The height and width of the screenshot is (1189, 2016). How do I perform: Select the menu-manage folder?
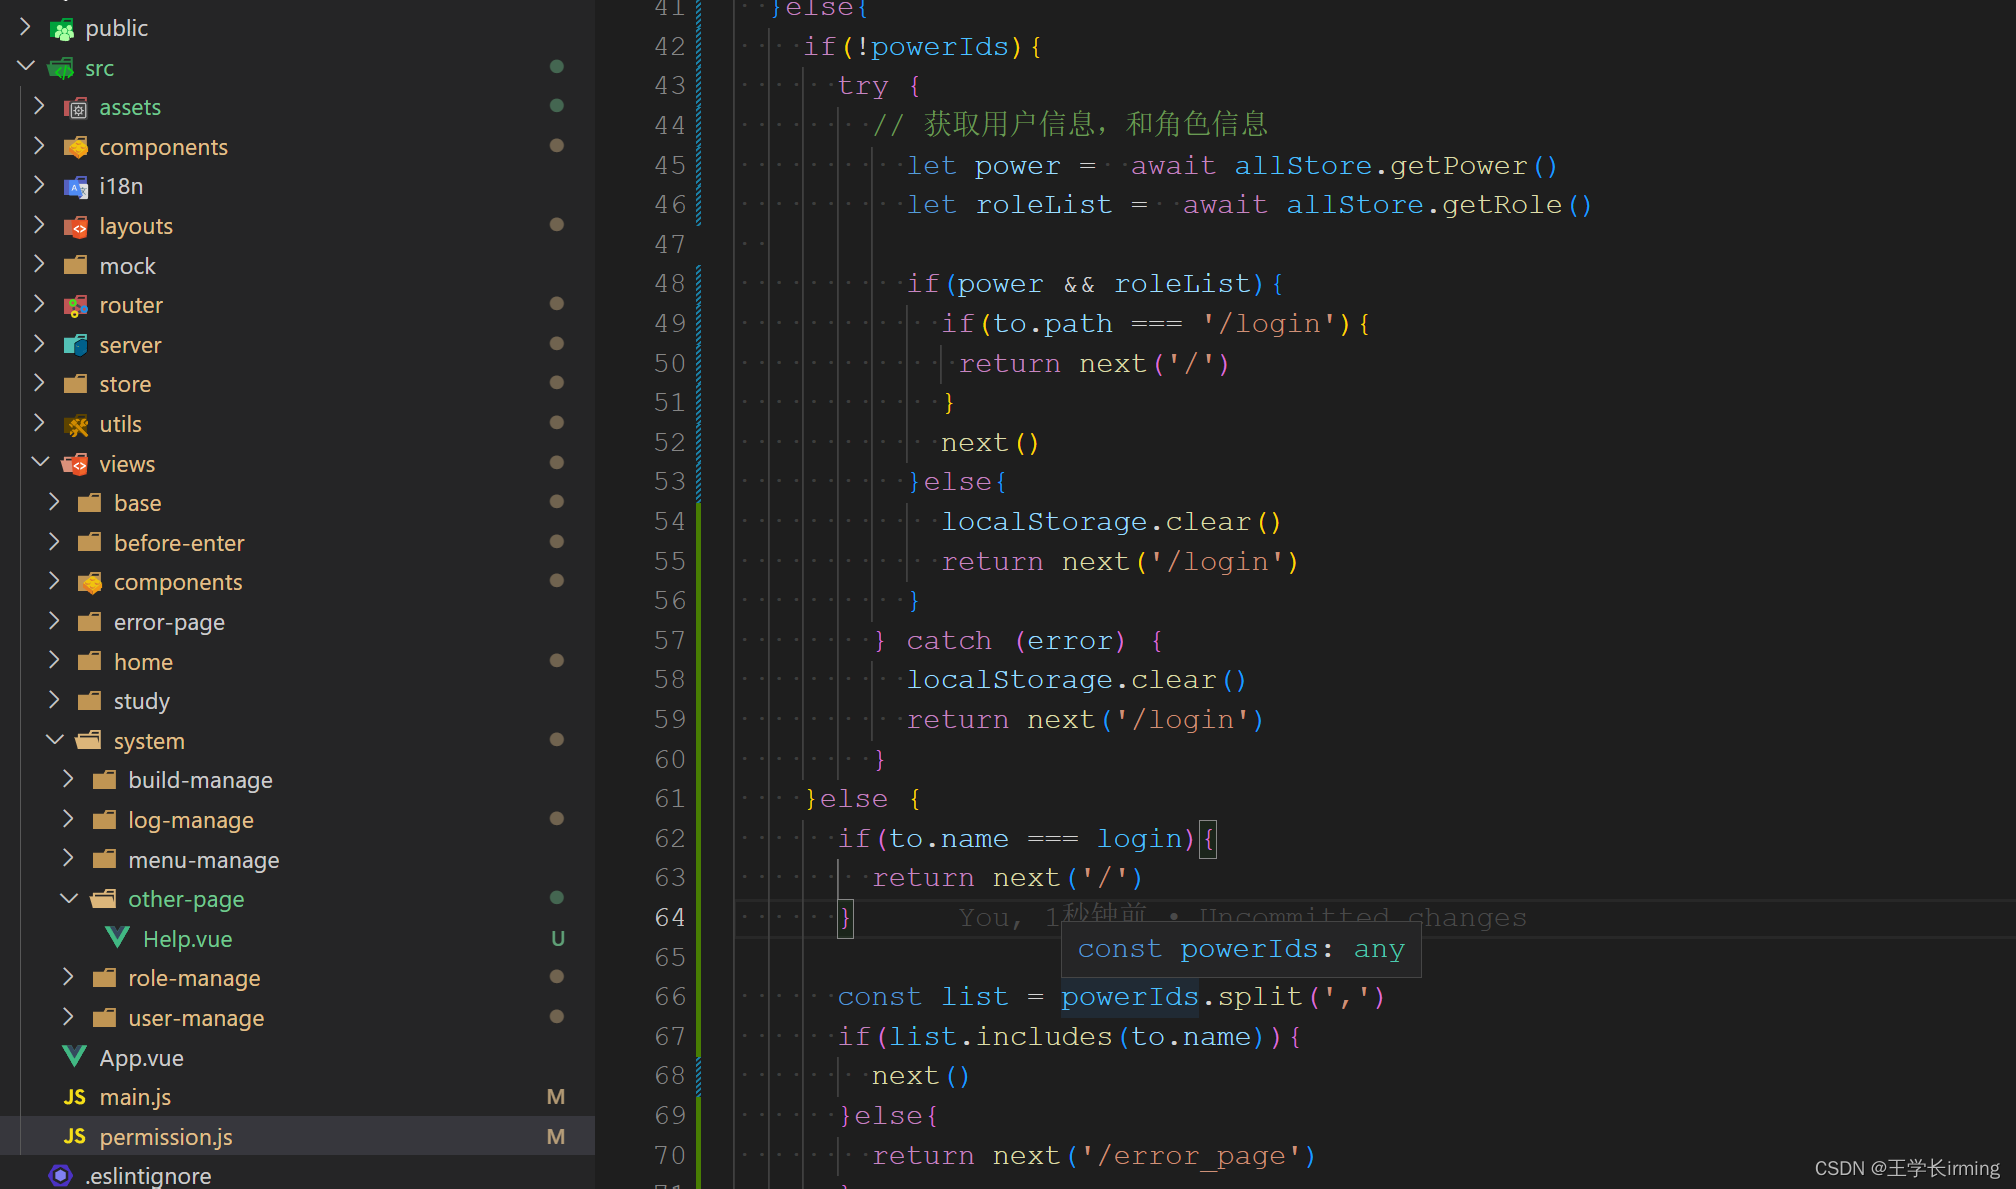(203, 860)
